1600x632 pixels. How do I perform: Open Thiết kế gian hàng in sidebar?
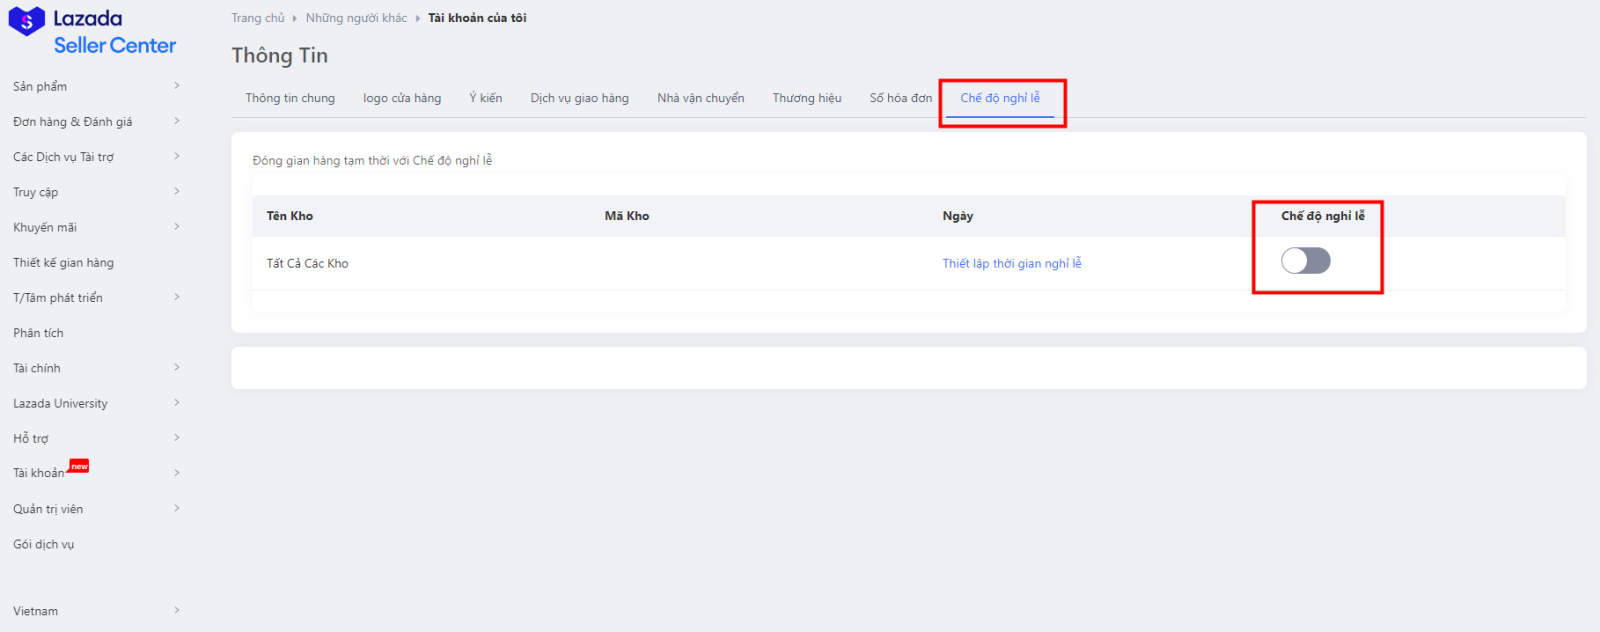tap(63, 263)
